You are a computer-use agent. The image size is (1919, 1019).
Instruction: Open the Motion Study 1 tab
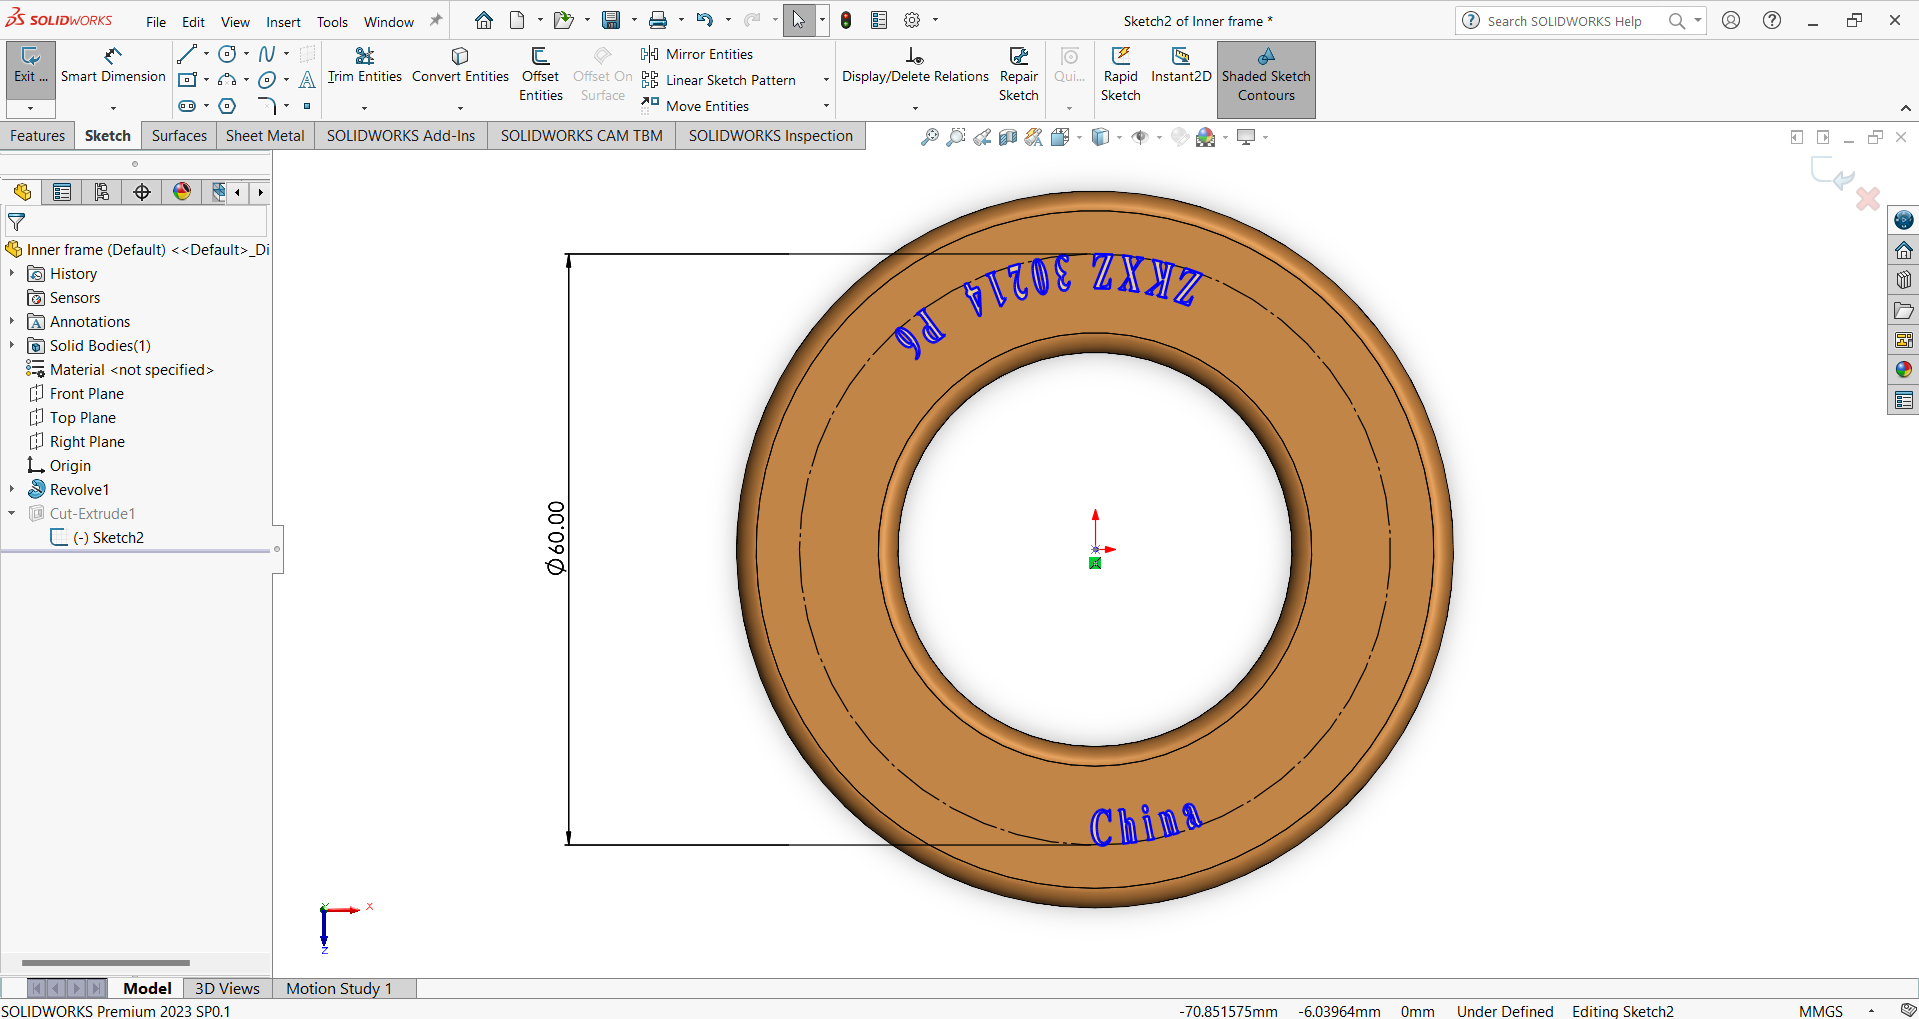tap(339, 988)
